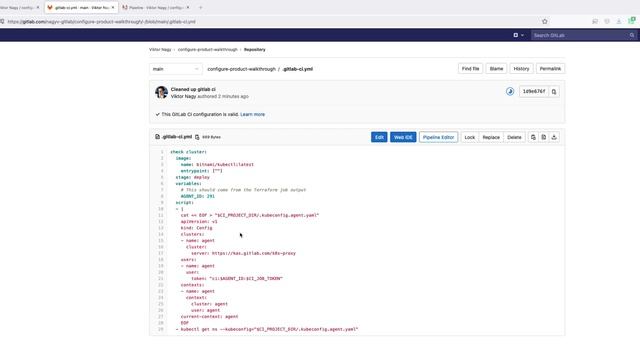The width and height of the screenshot is (640, 360).
Task: Click the 'AGENT_ID: 291' line
Action: click(x=198, y=196)
